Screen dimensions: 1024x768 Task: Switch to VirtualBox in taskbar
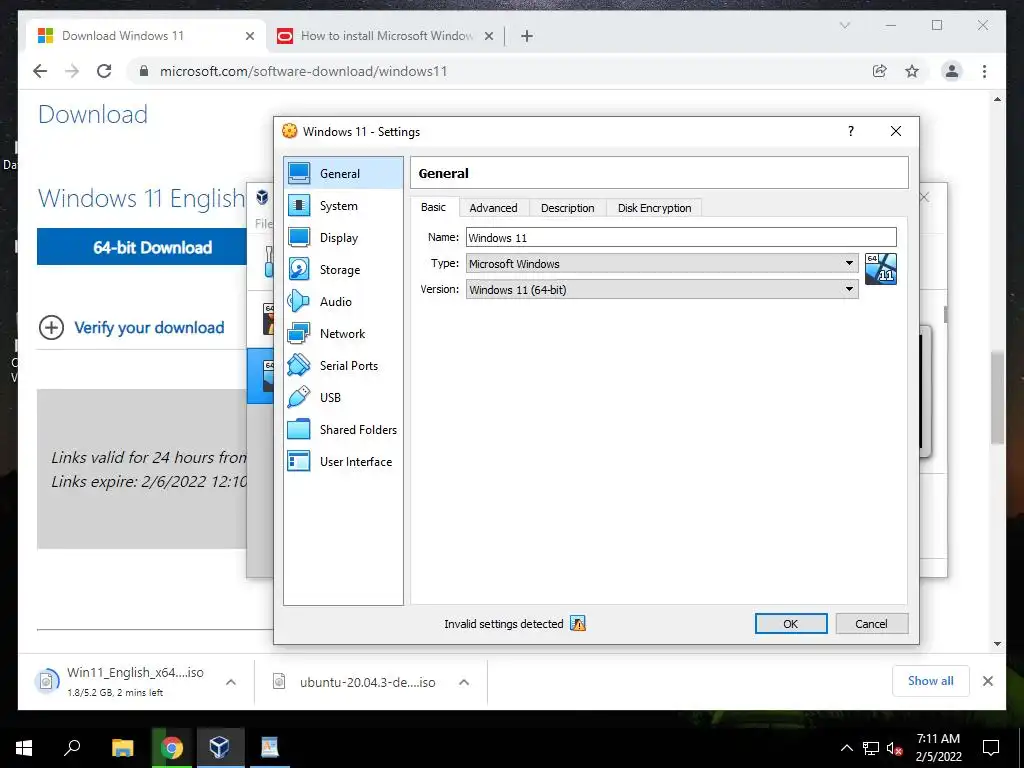tap(219, 747)
